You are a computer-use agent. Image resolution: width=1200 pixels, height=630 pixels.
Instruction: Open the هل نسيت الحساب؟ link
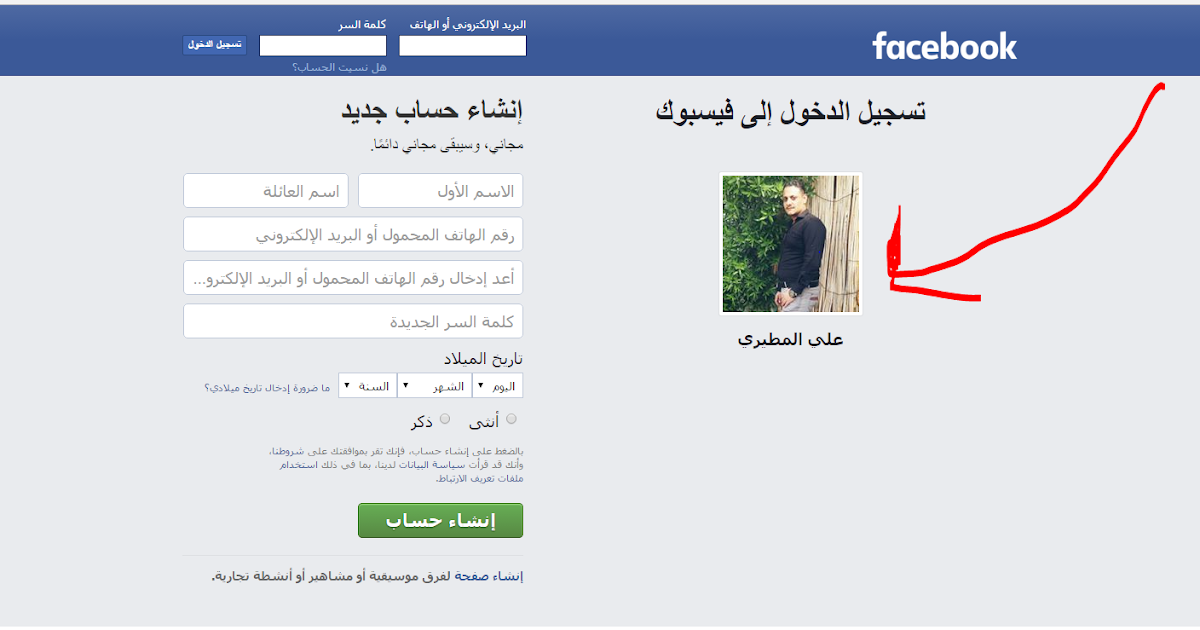coord(339,67)
